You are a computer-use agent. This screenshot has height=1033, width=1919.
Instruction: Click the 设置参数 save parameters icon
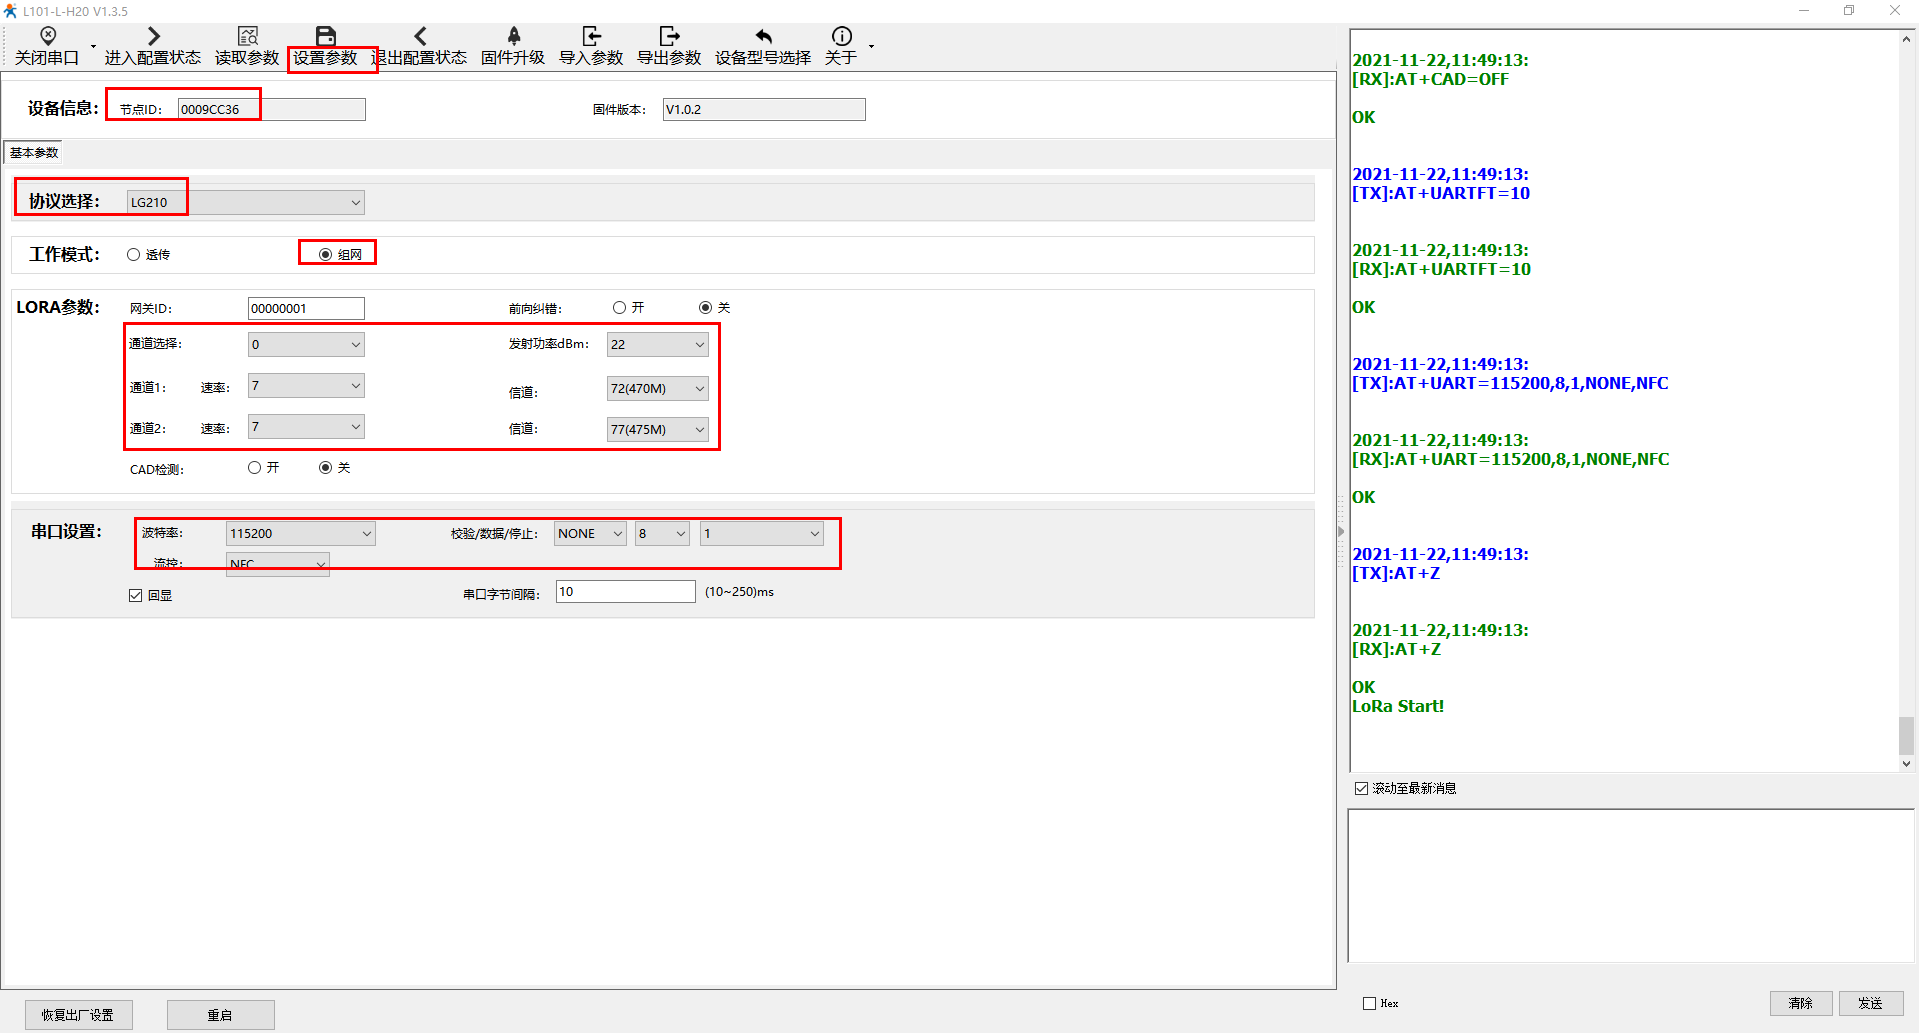tap(325, 37)
